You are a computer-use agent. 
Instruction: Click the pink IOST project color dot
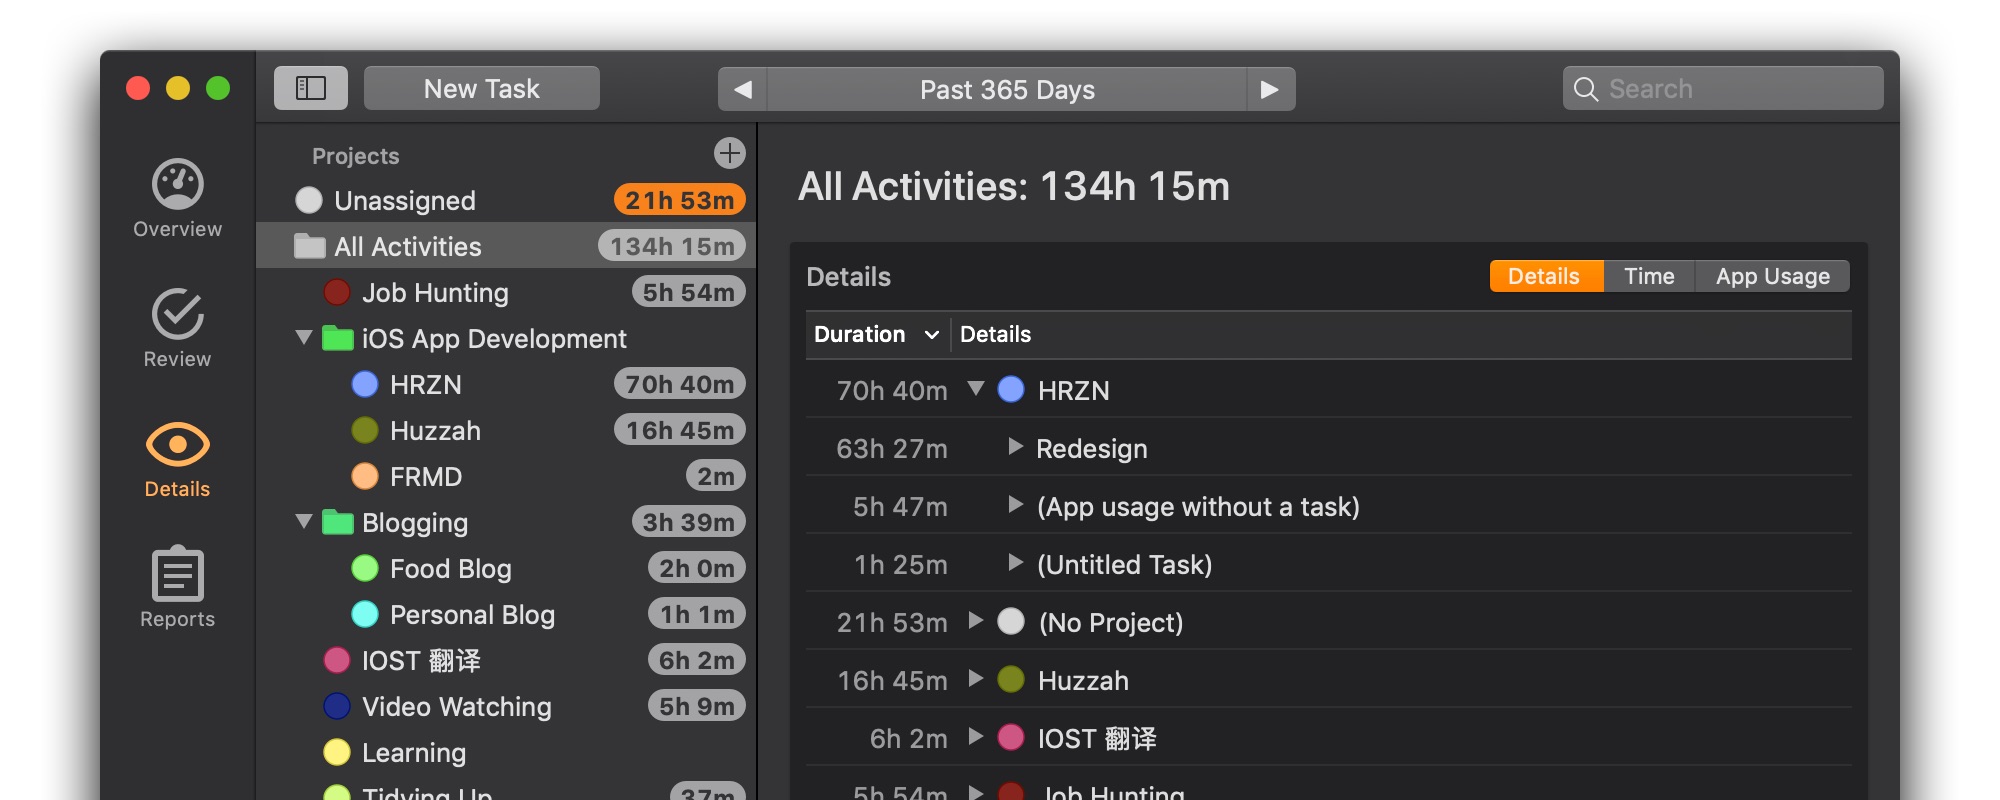(337, 660)
